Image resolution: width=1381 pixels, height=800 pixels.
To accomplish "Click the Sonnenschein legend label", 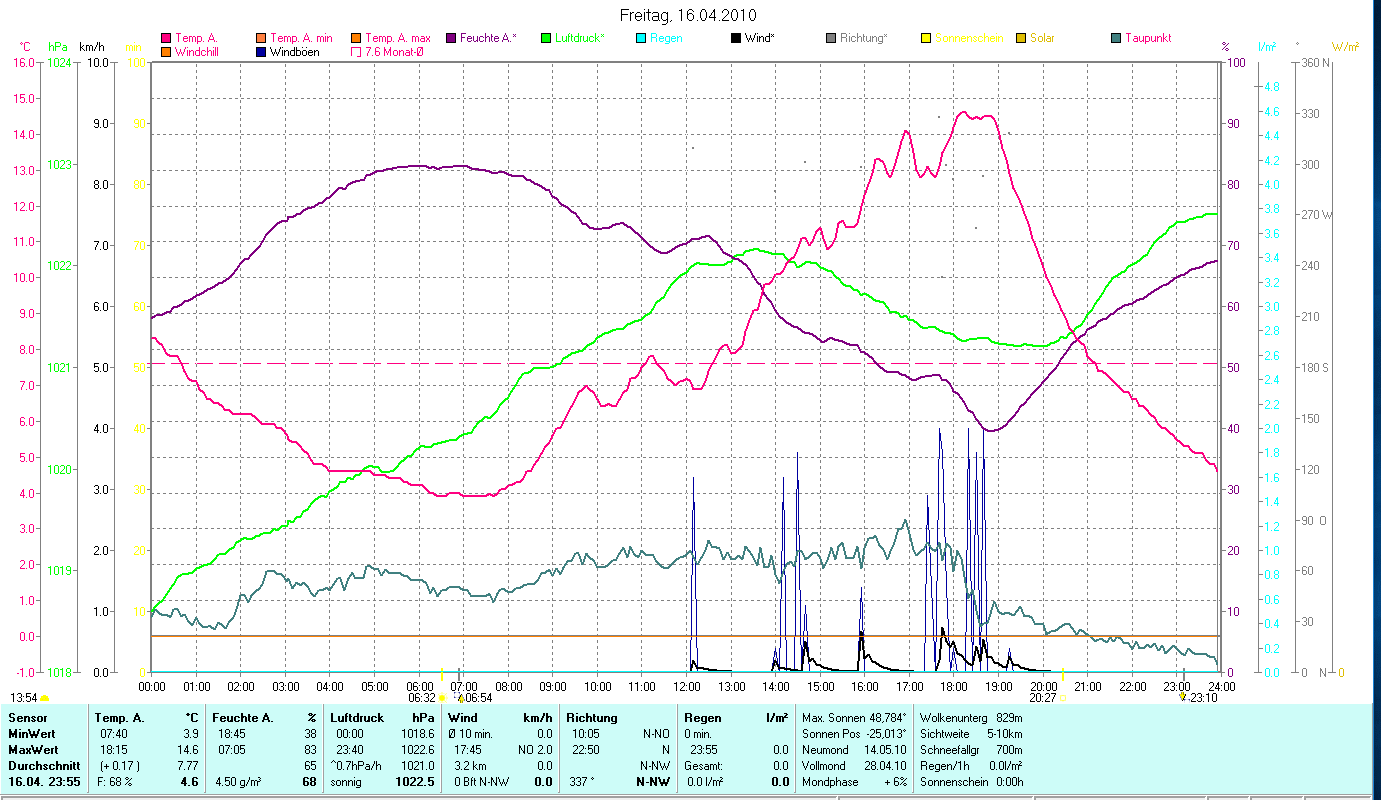I will [x=969, y=38].
